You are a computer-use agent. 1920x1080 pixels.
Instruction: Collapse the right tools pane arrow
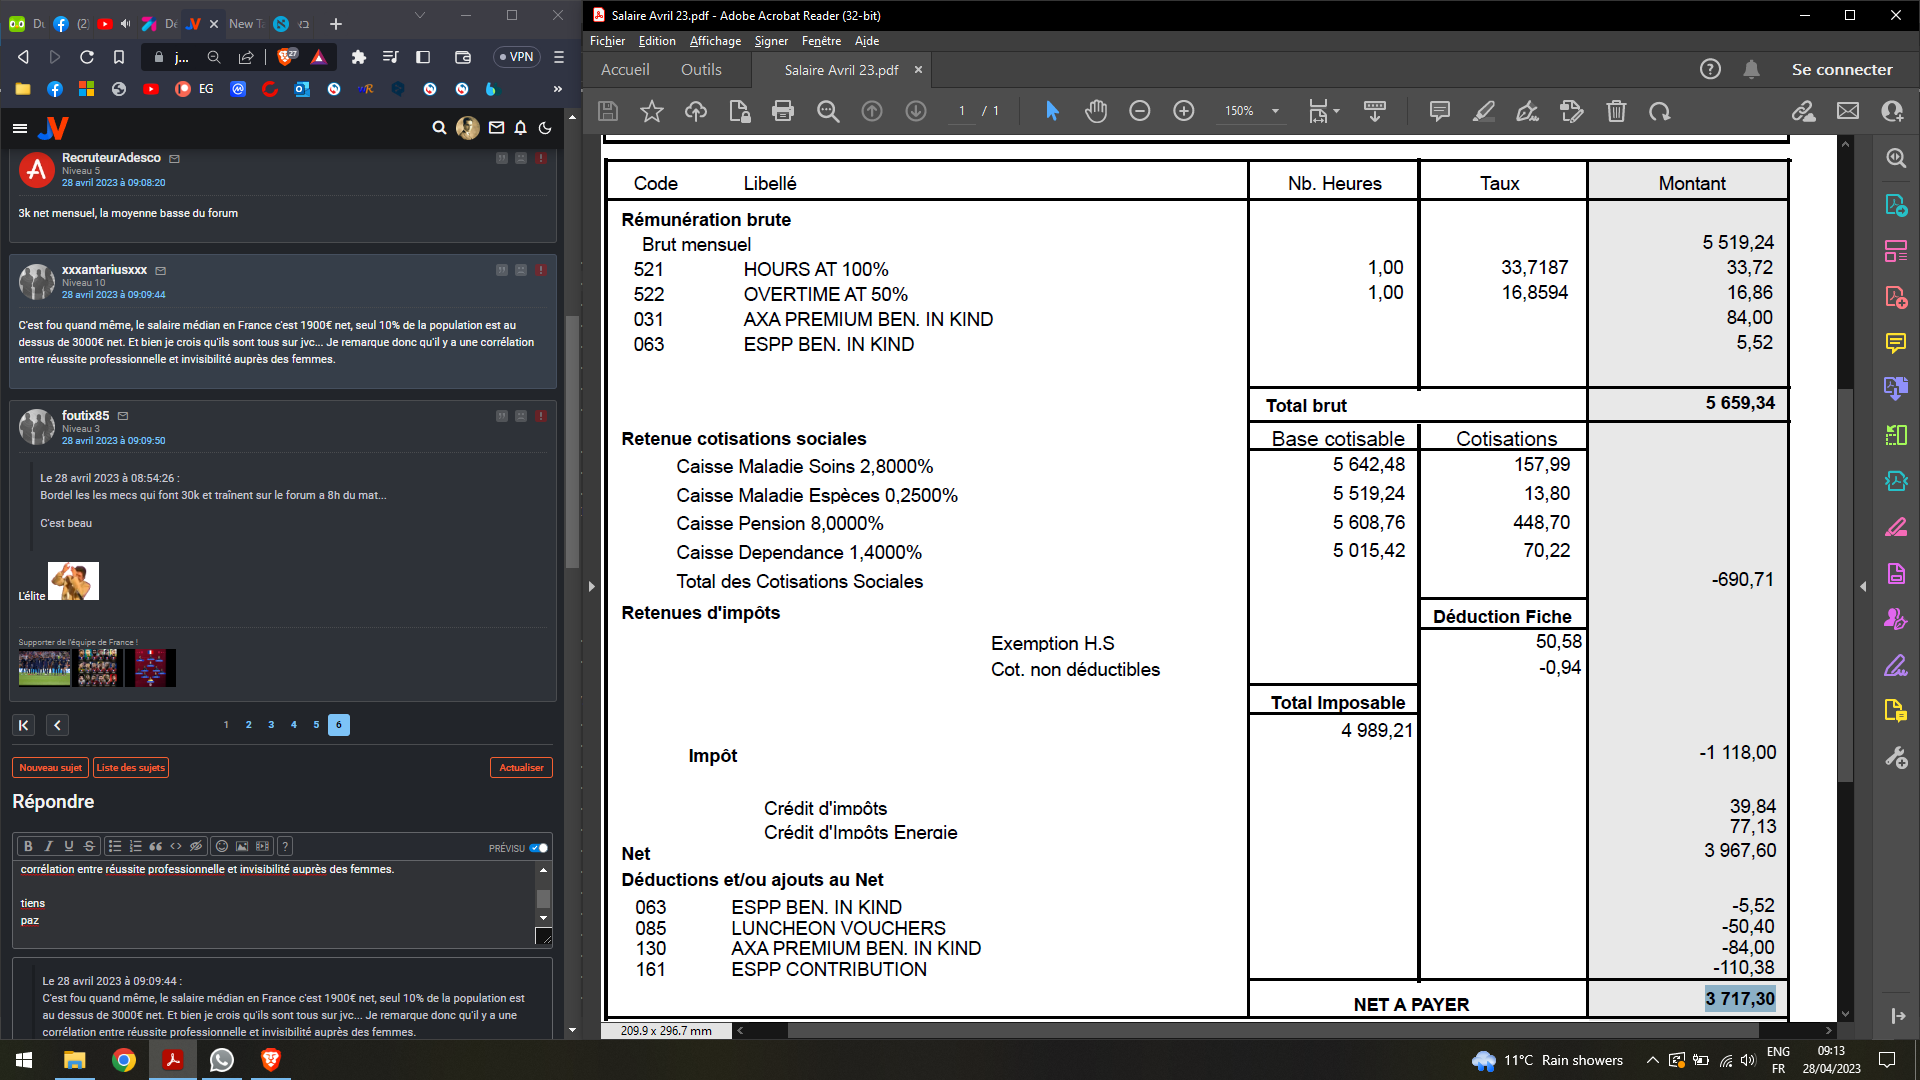coord(1863,587)
